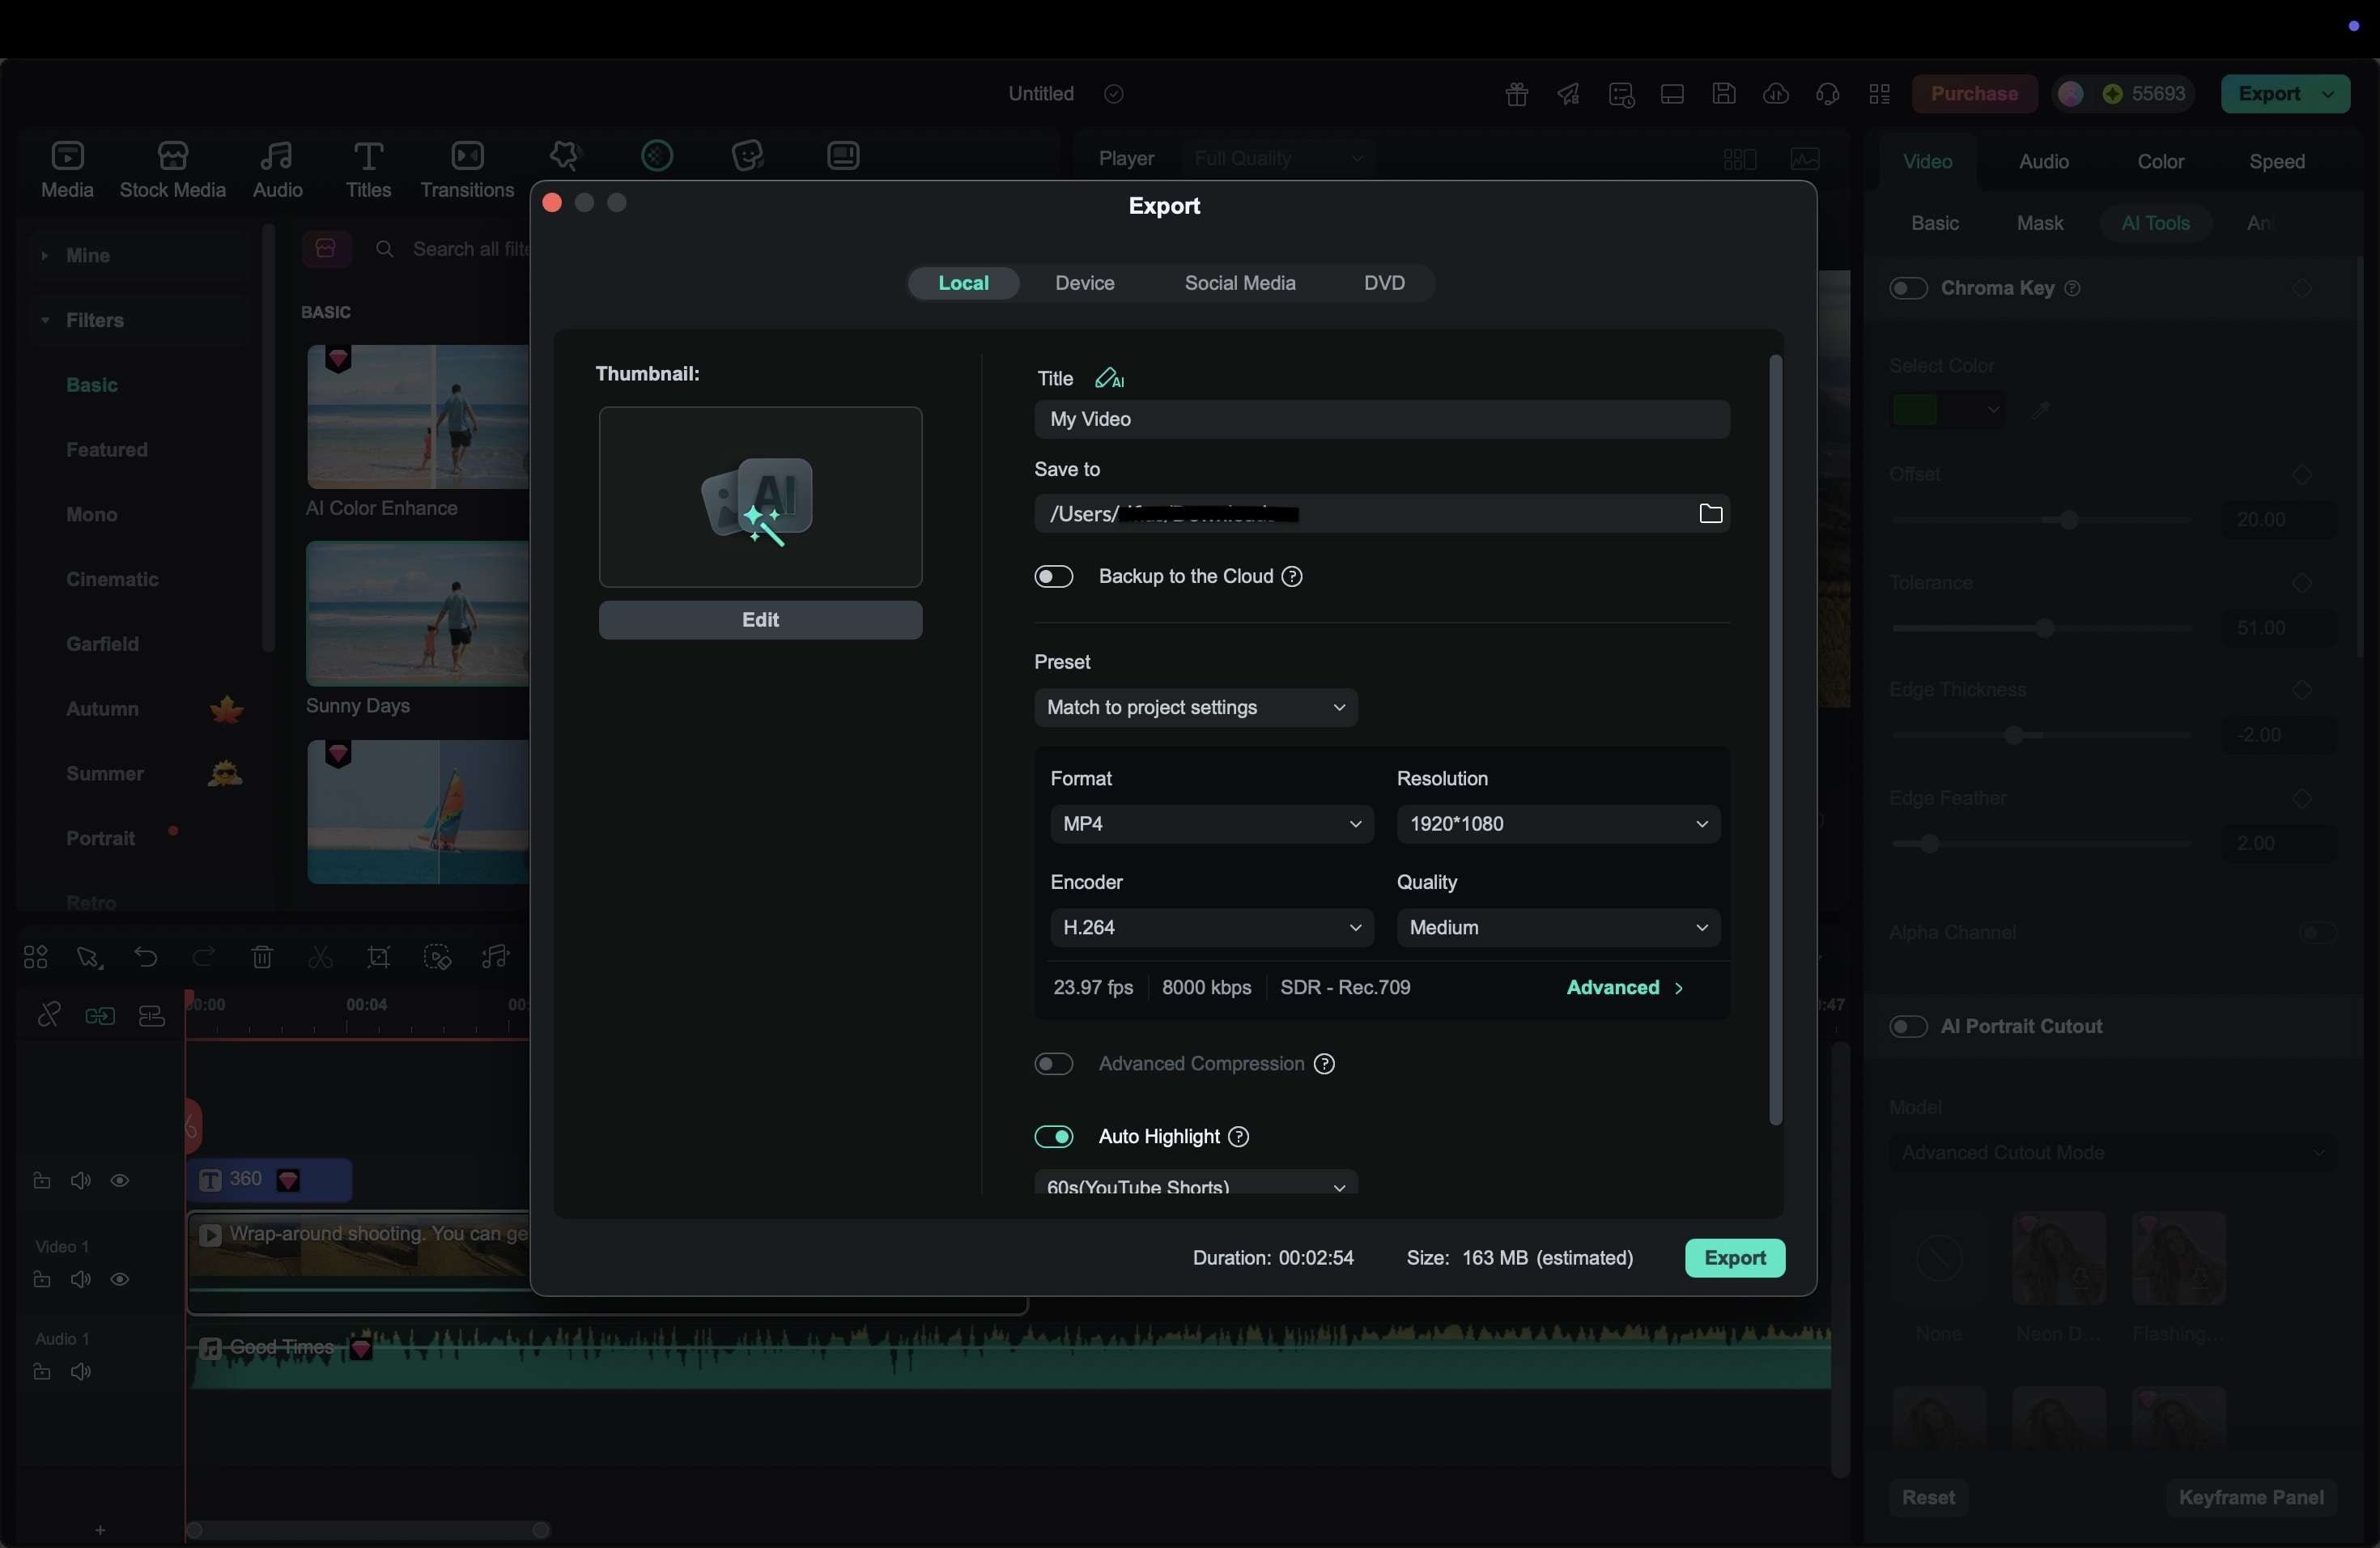
Task: Open the Color tab in properties panel
Action: (x=2160, y=162)
